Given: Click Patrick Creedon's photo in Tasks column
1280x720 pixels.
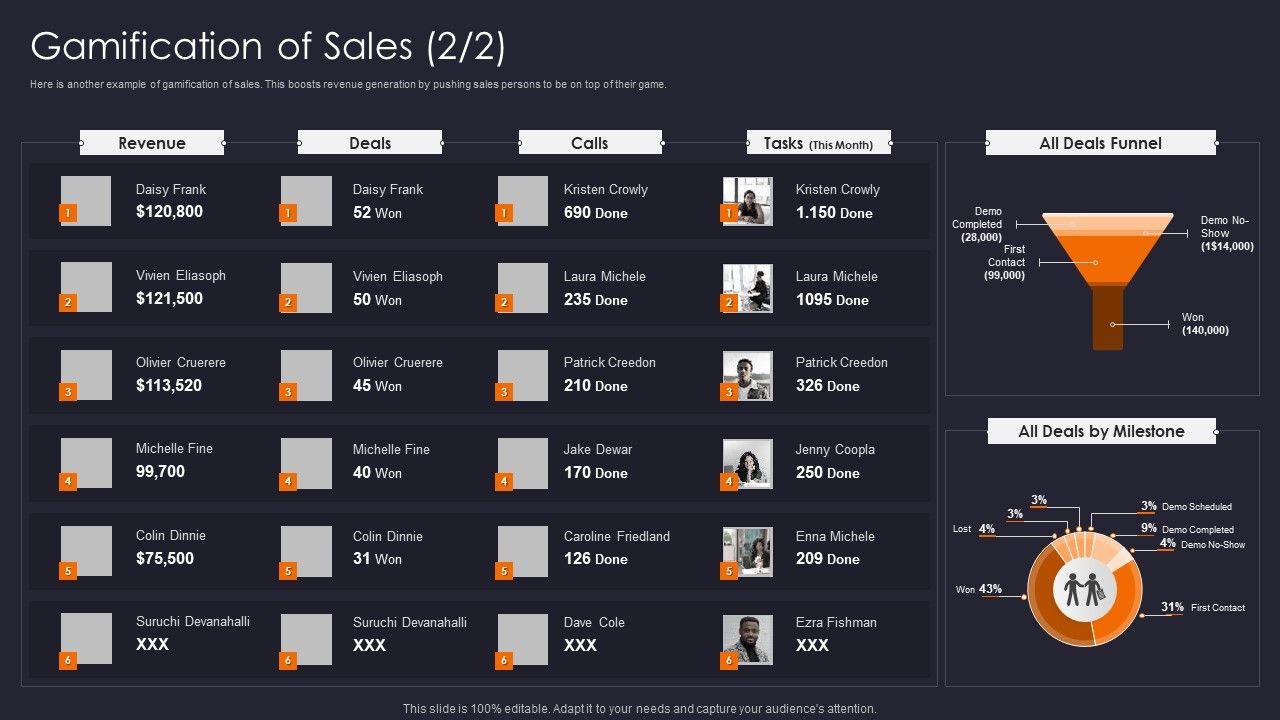Looking at the screenshot, I should [749, 376].
